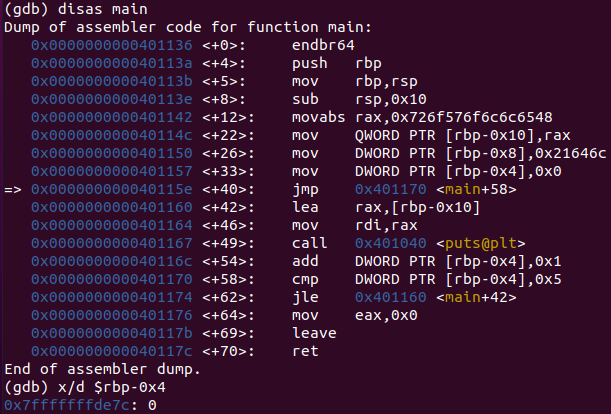Click the jle target 0x401160 main+42
Image resolution: width=611 pixels, height=414 pixels.
pos(436,297)
